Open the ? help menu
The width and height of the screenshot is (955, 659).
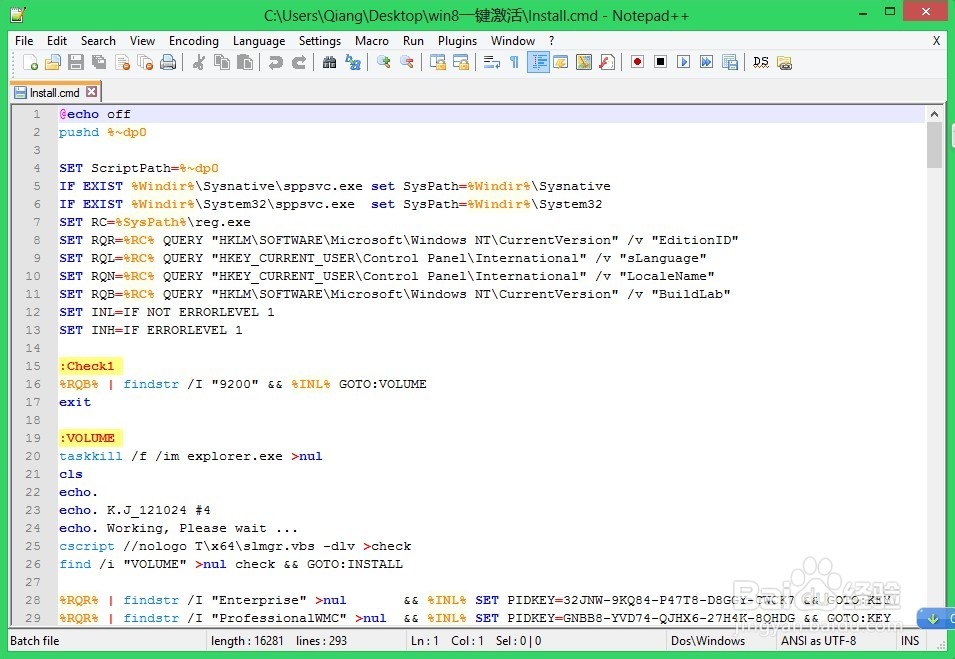pos(552,41)
